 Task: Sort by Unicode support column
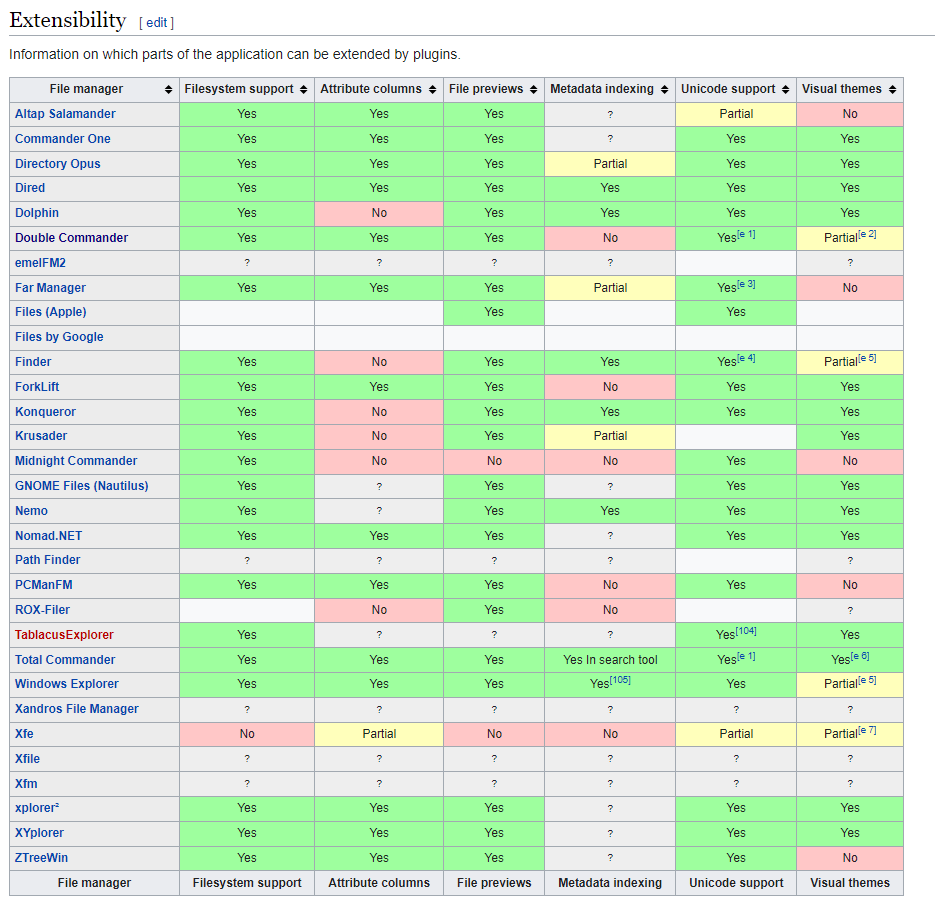(735, 89)
